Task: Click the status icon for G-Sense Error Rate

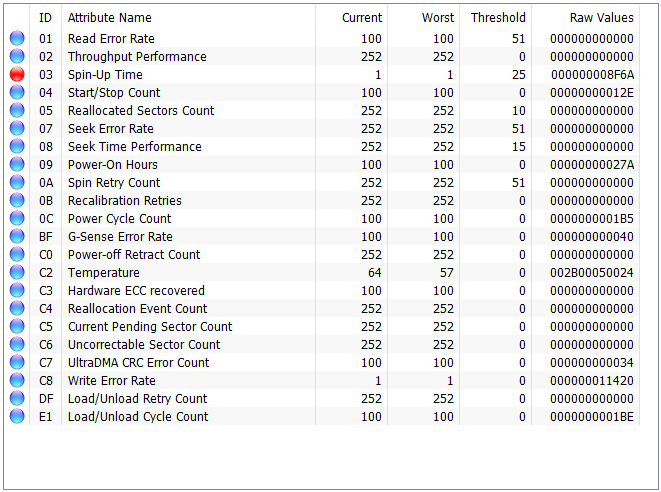Action: click(x=17, y=236)
